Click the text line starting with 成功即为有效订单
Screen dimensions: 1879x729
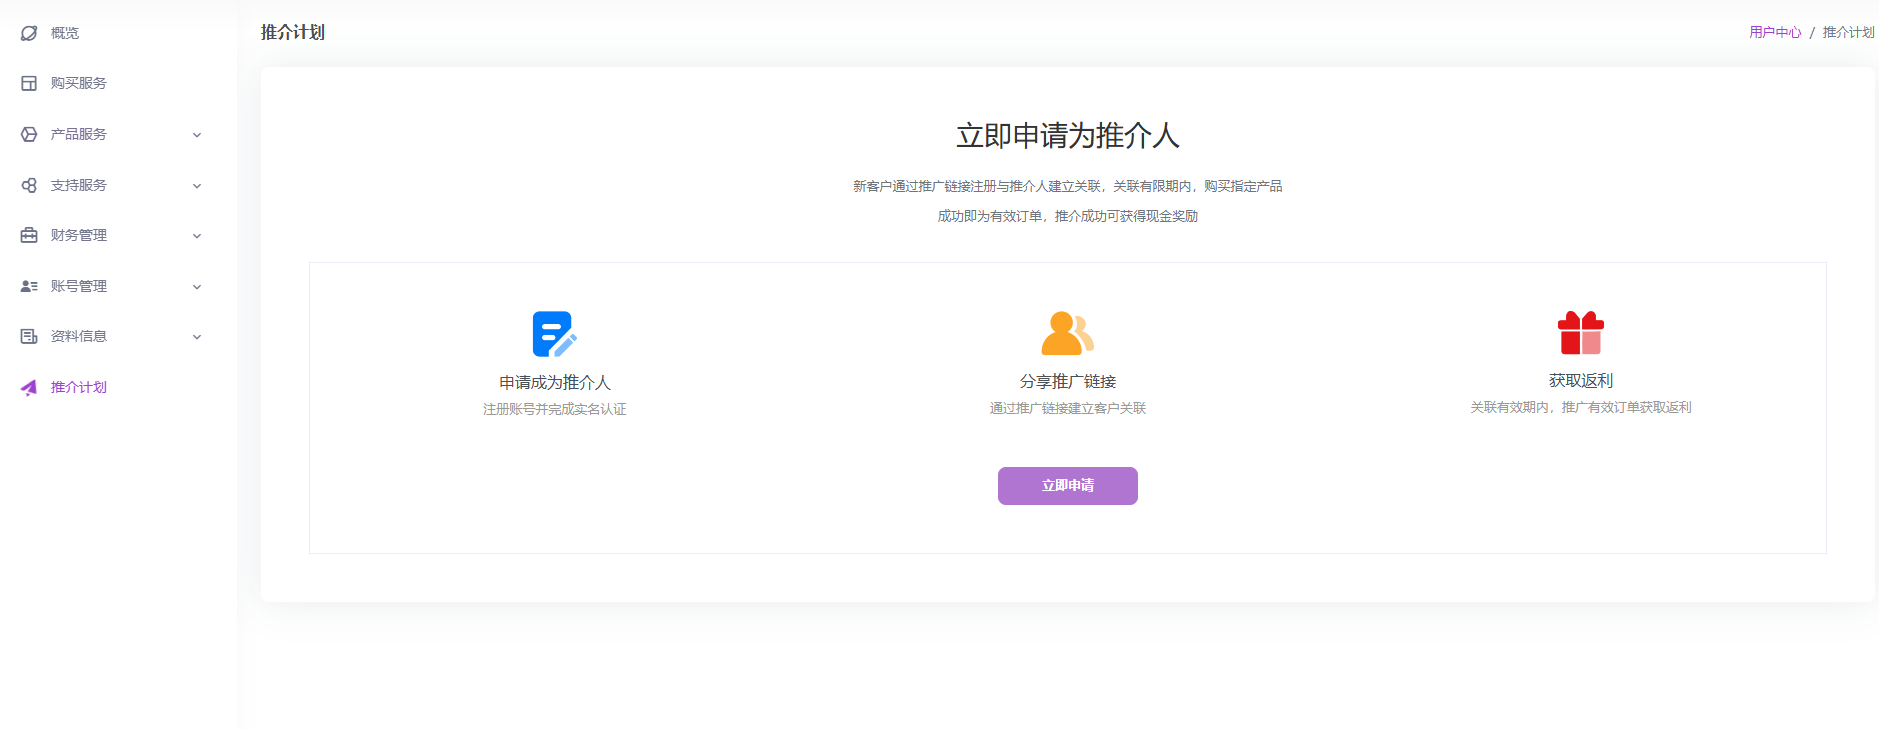(x=1067, y=216)
